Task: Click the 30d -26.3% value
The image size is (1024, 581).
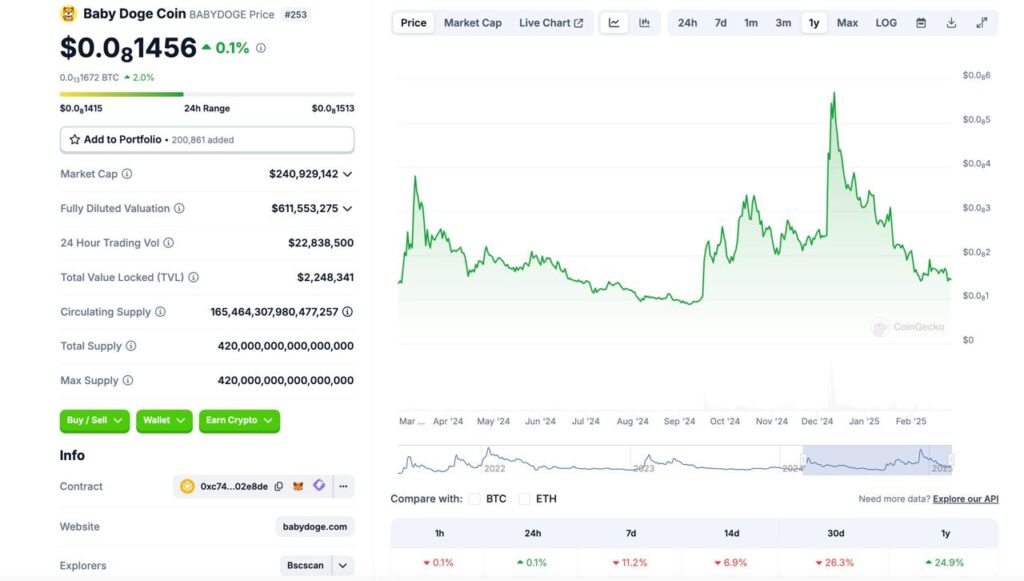Action: pyautogui.click(x=835, y=563)
